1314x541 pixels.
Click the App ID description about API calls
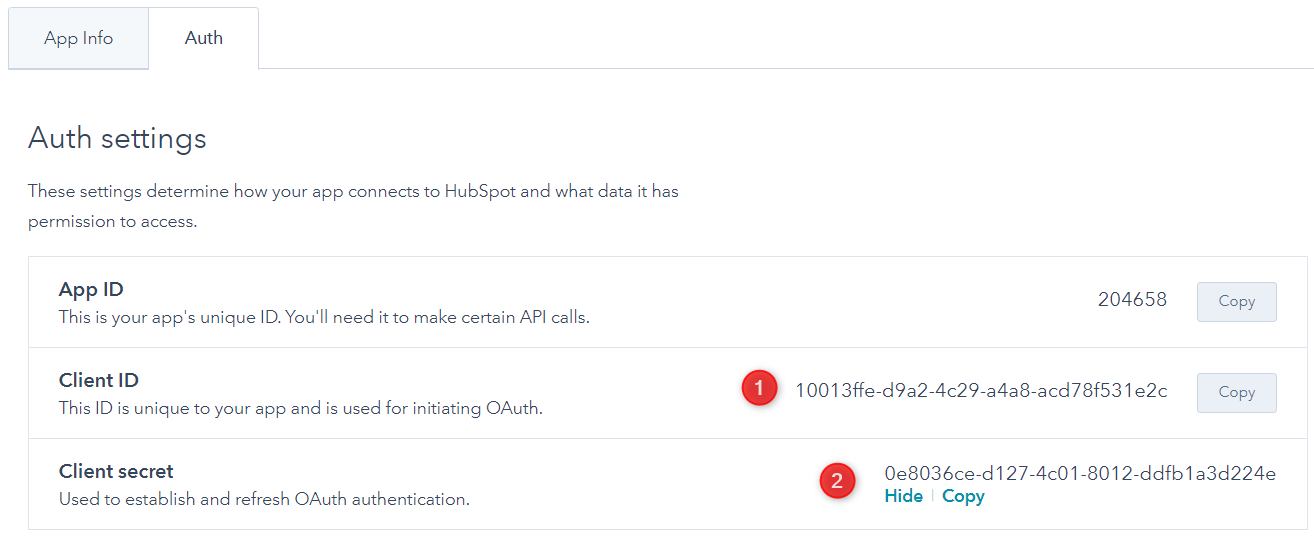[x=325, y=318]
